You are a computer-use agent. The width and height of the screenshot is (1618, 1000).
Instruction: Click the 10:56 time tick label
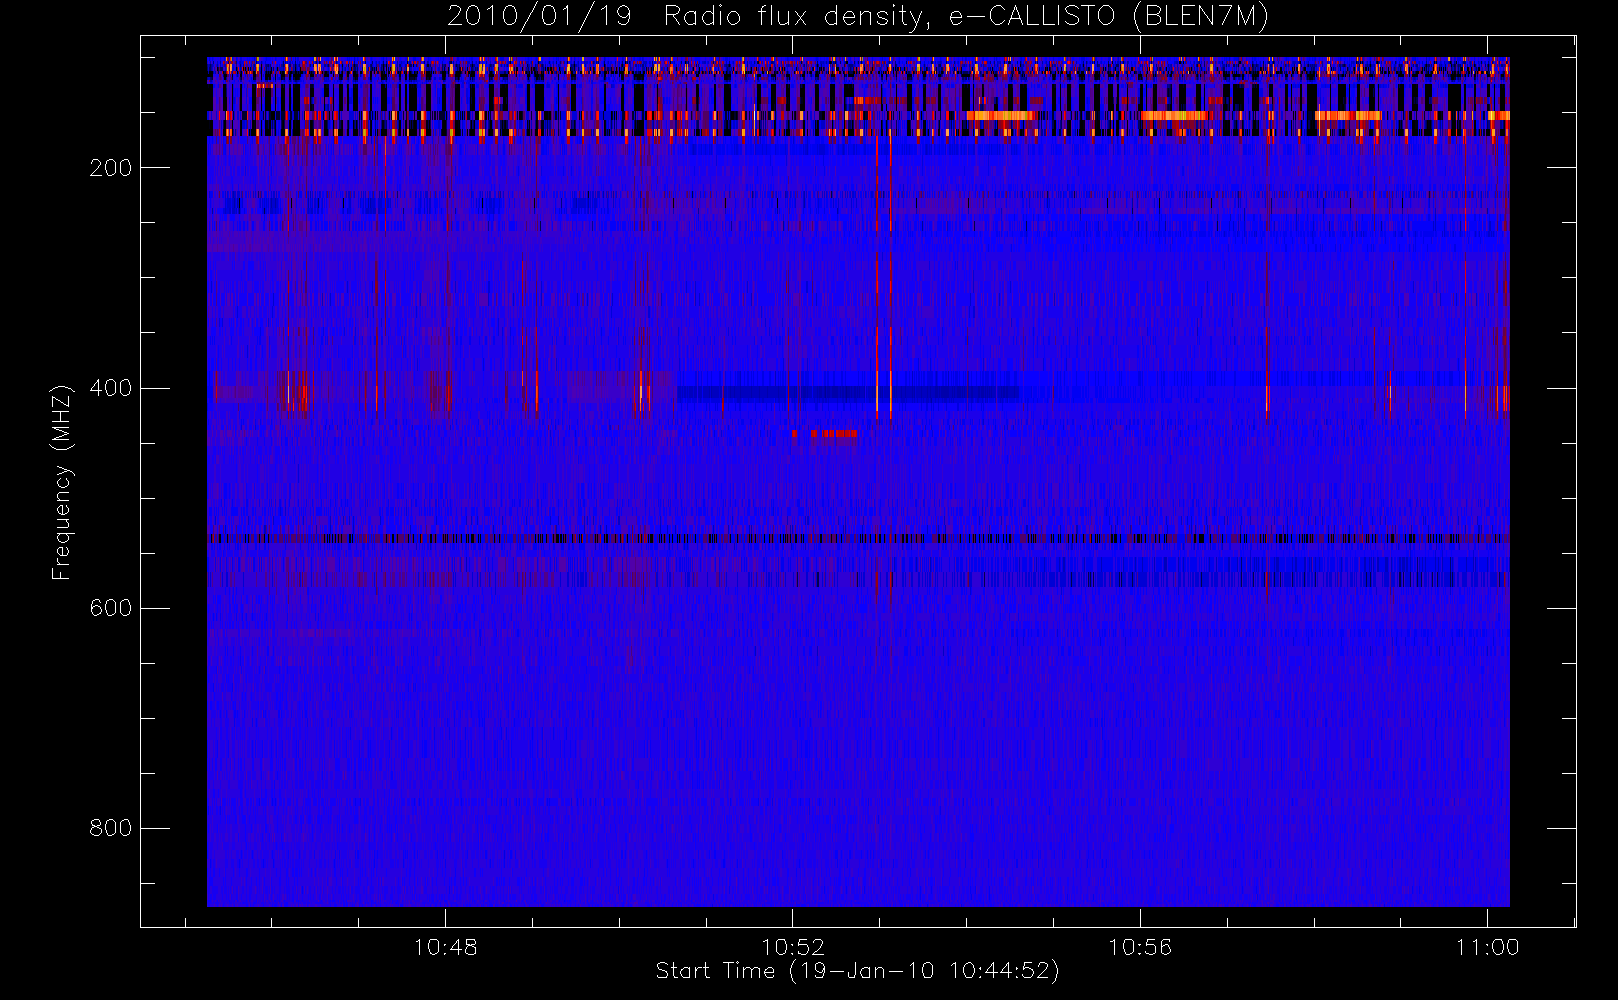(1140, 947)
